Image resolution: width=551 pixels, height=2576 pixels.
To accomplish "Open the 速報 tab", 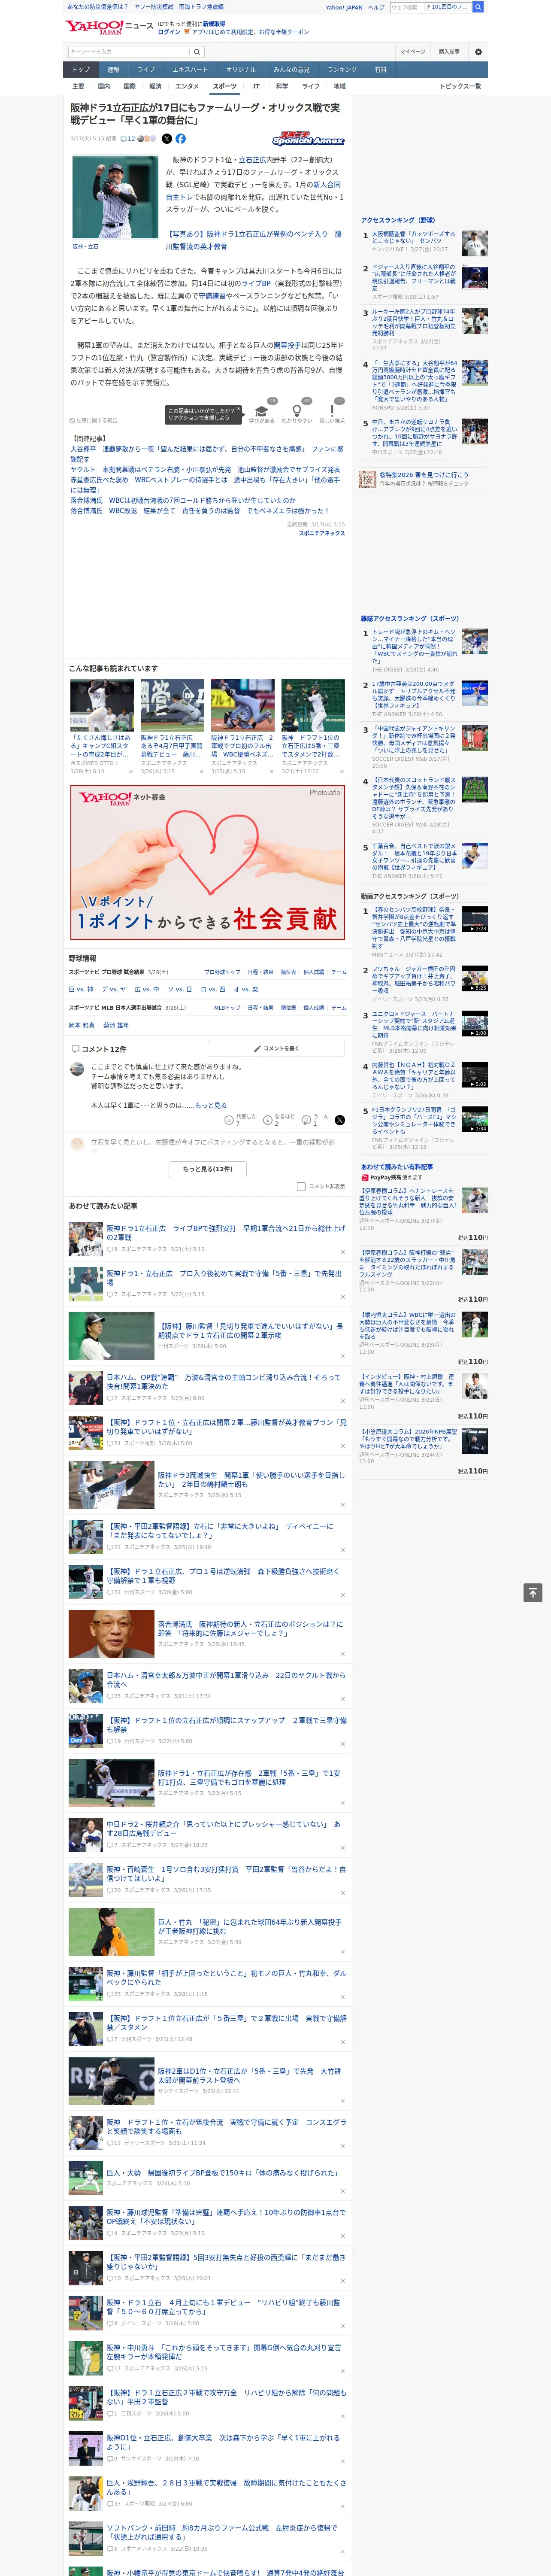I will pos(113,70).
